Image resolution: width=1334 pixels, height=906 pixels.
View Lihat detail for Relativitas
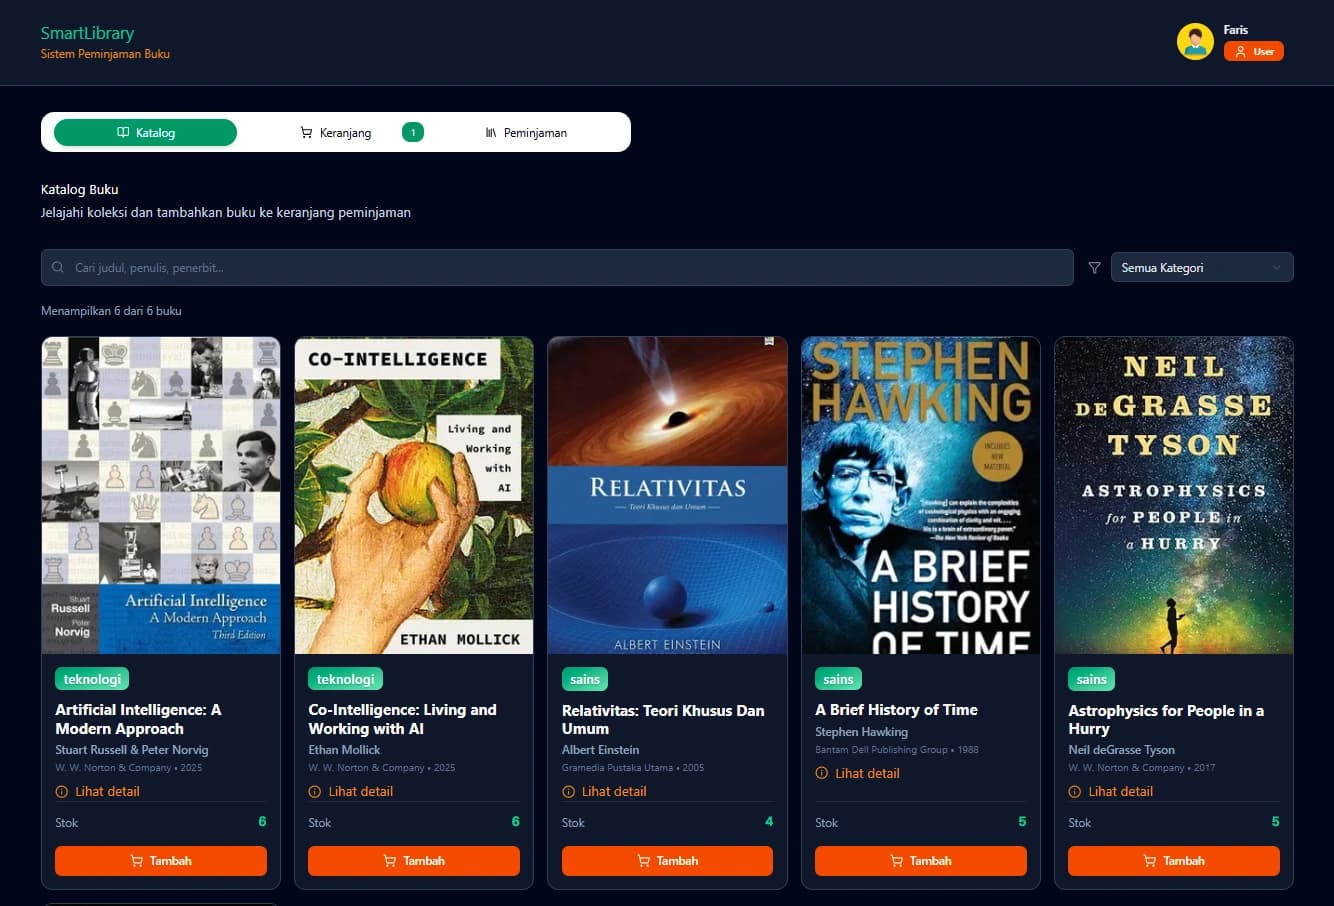pyautogui.click(x=604, y=791)
